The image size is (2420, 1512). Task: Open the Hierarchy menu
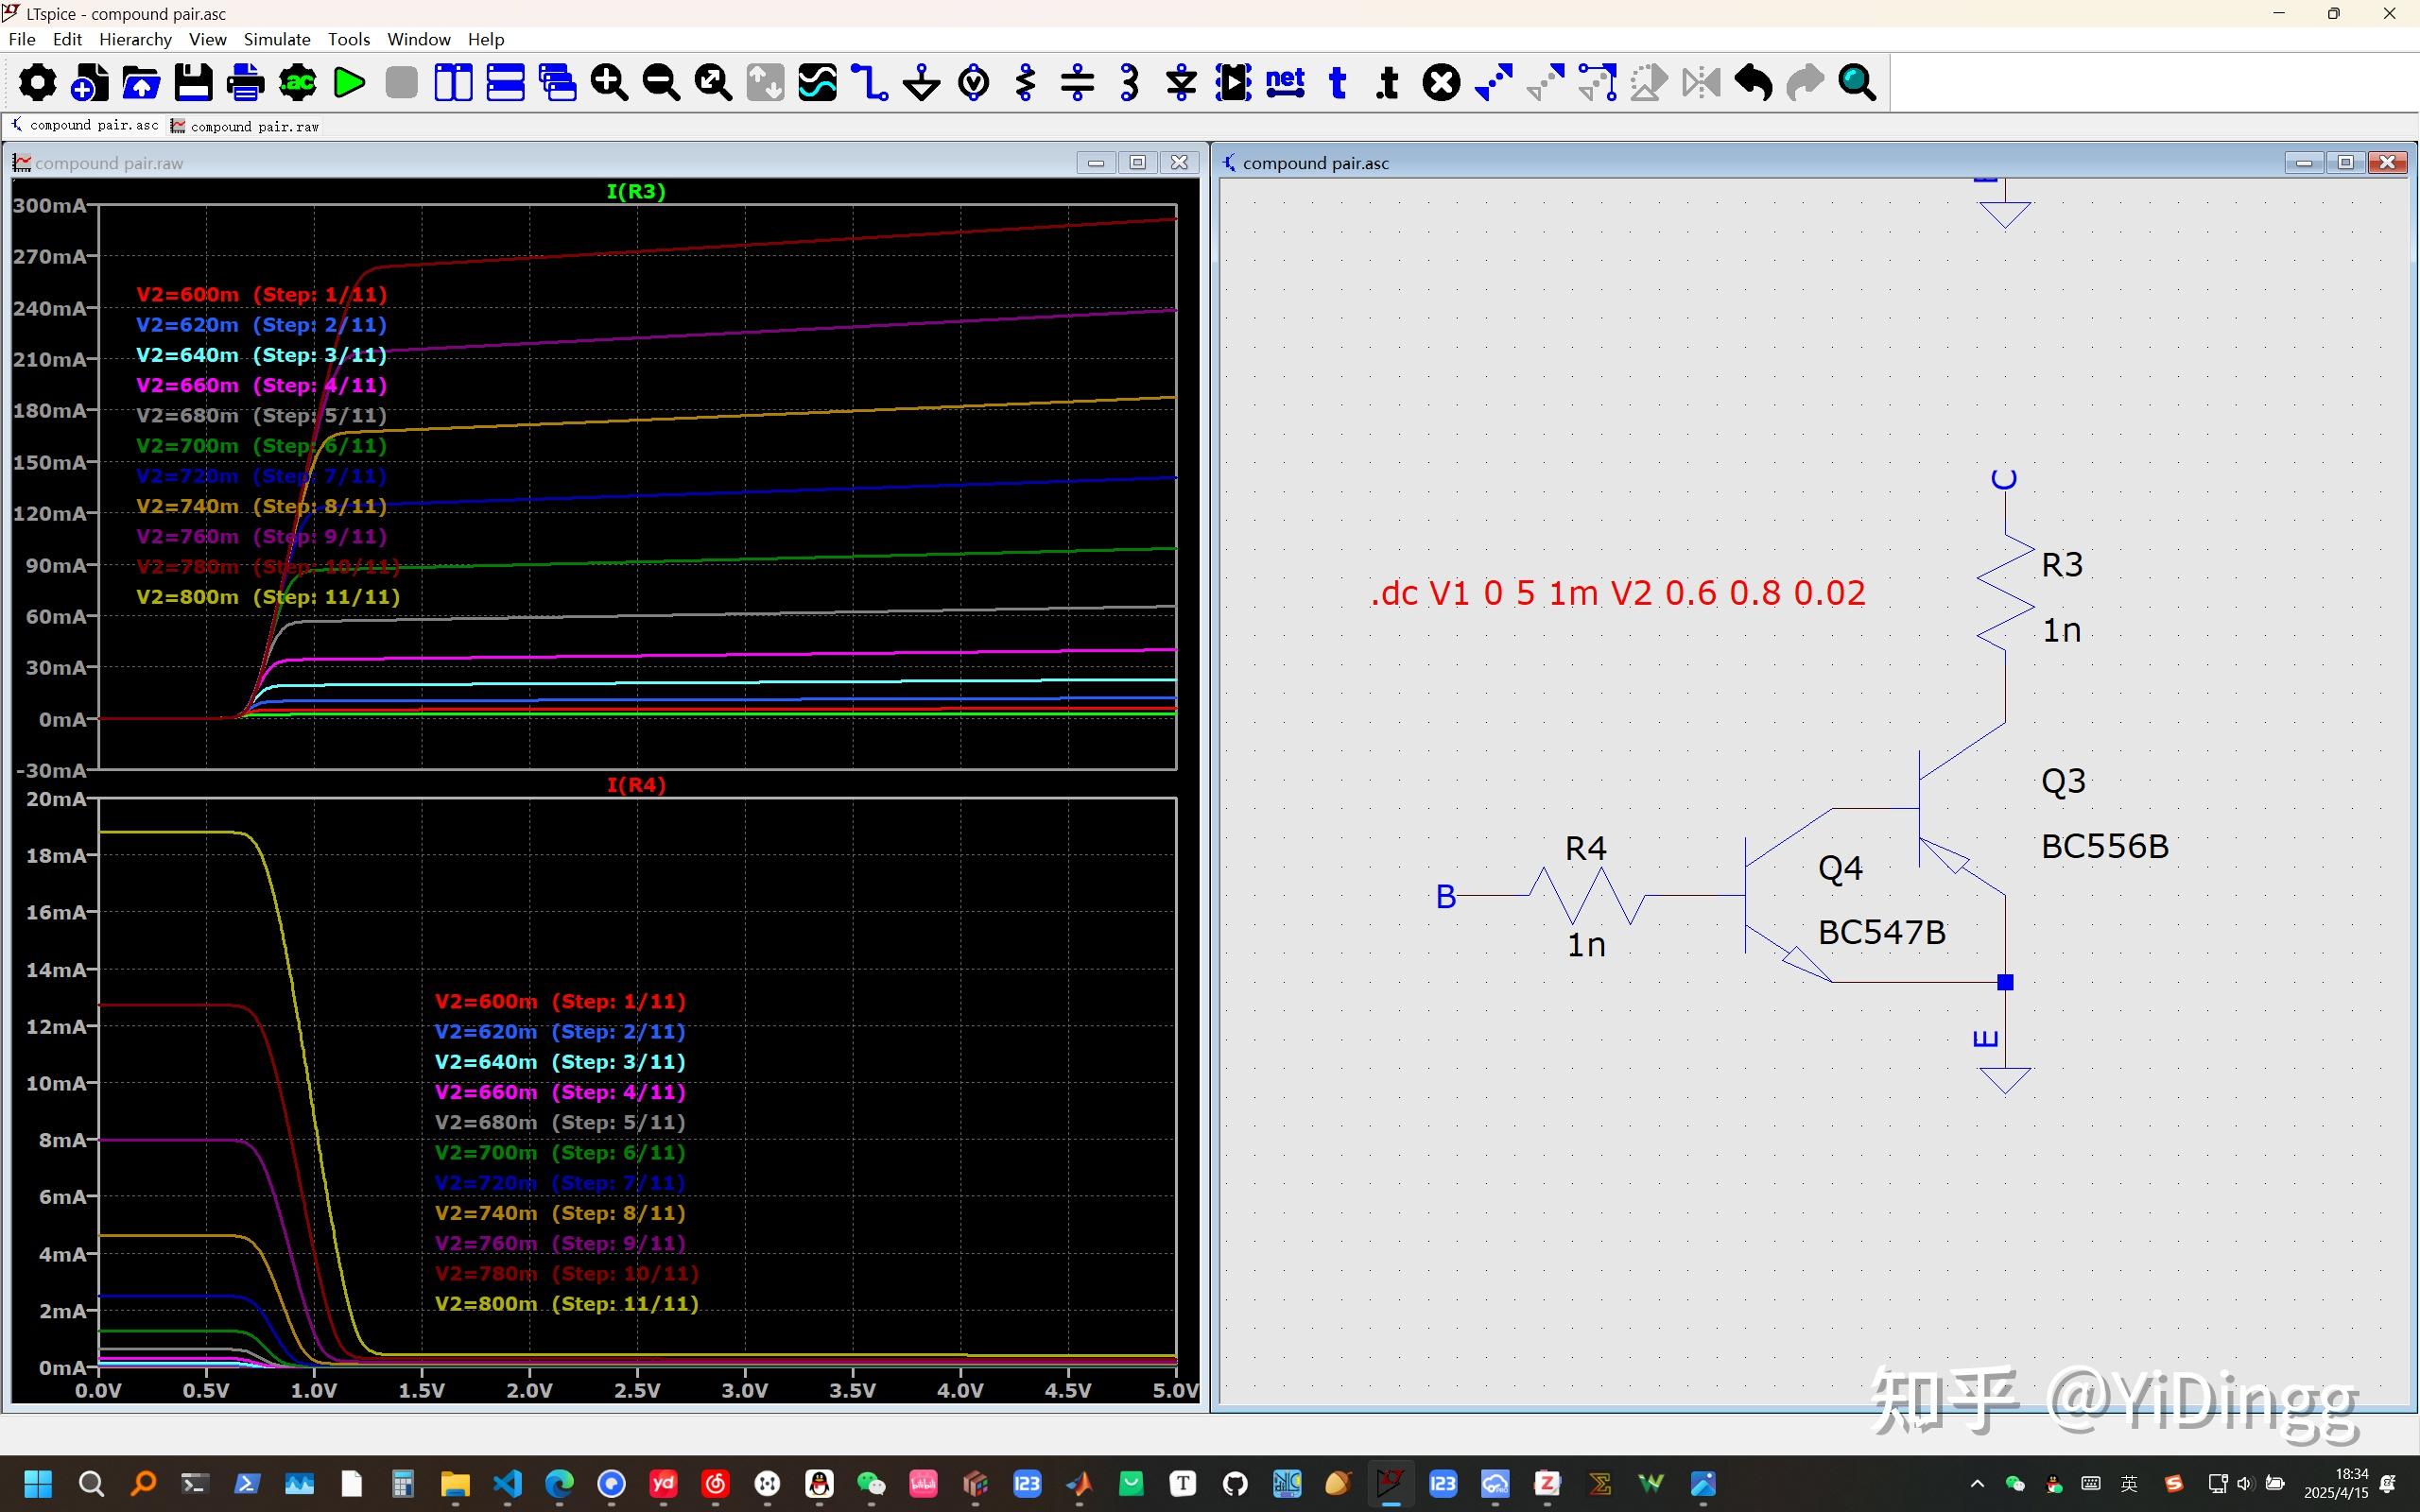point(135,39)
